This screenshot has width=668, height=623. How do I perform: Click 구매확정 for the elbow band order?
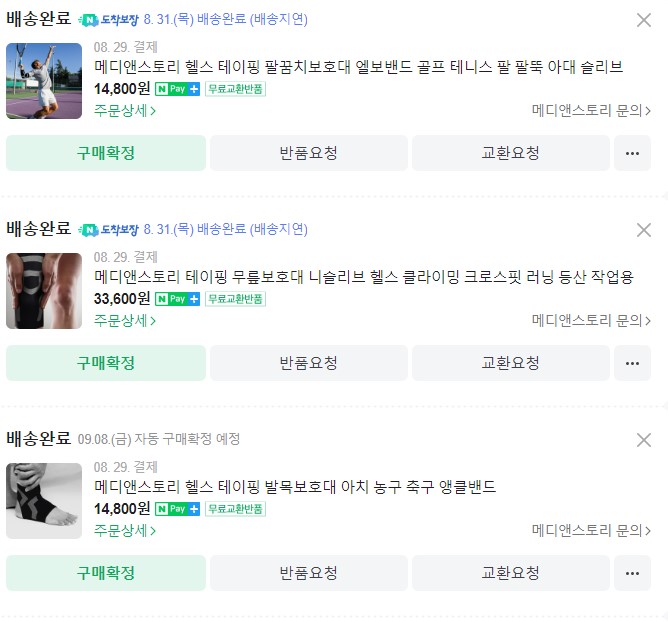coord(106,153)
